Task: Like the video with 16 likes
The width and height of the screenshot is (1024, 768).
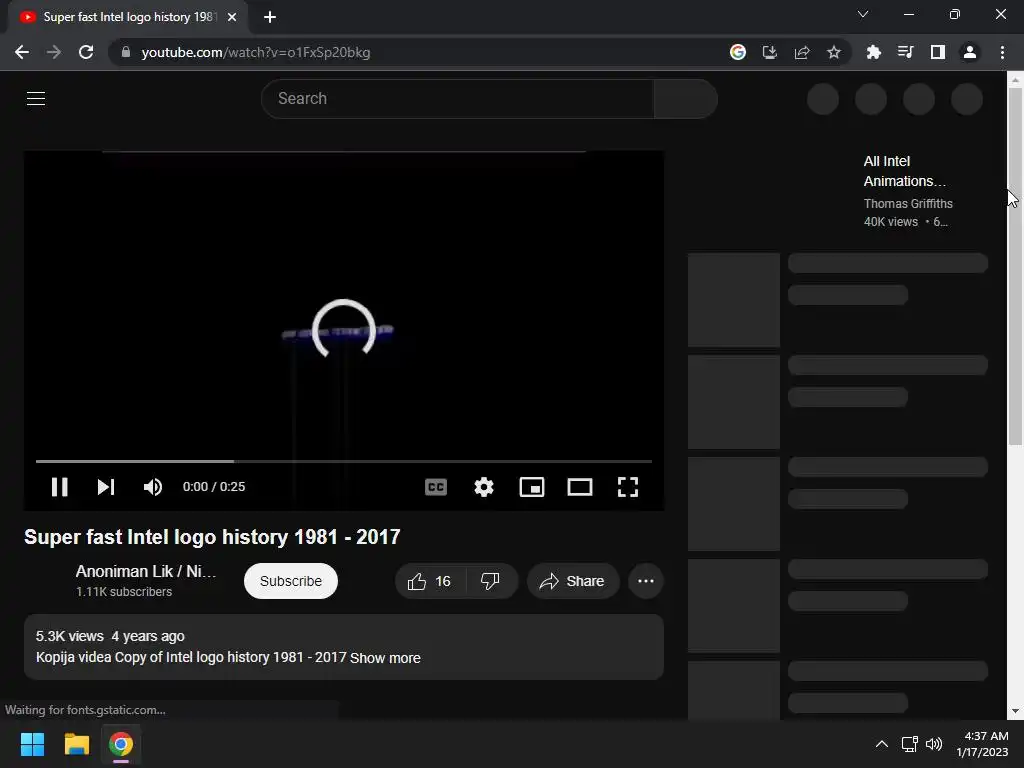Action: (430, 581)
